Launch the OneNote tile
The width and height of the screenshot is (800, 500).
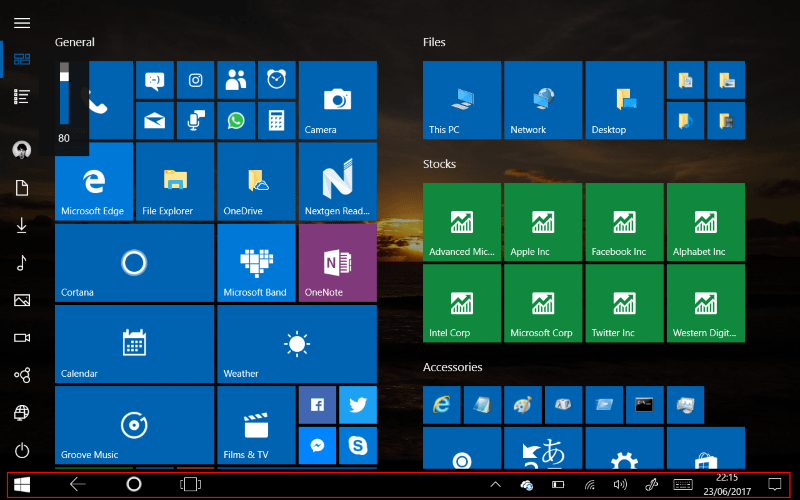(338, 263)
